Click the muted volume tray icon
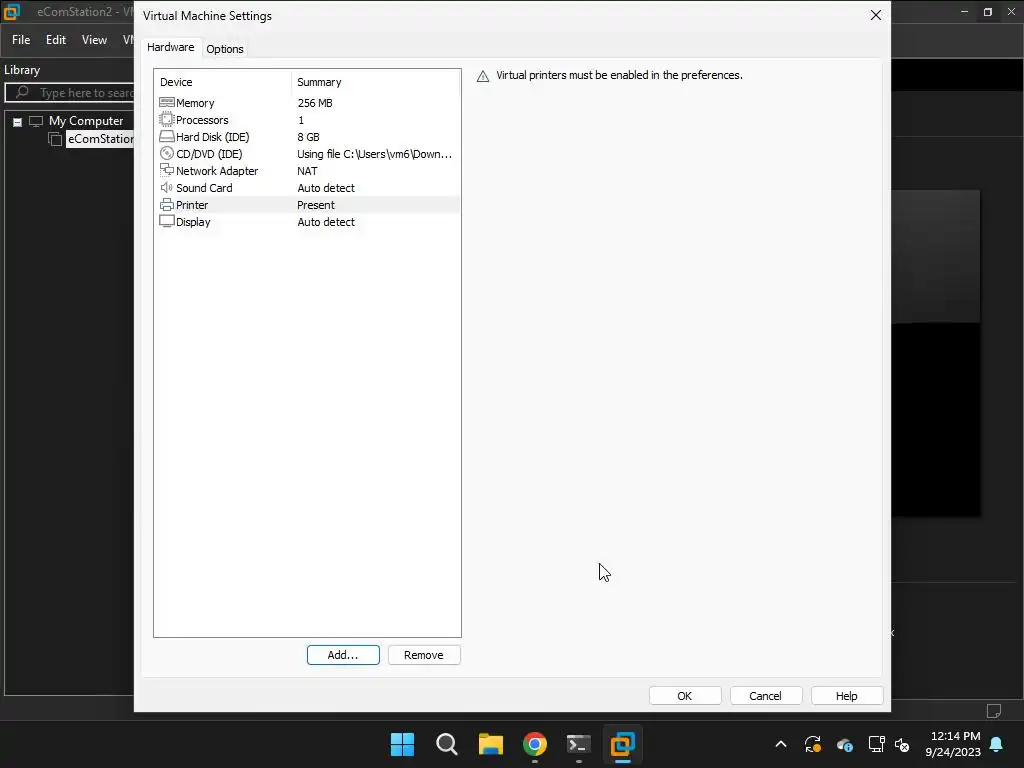Viewport: 1024px width, 768px height. pyautogui.click(x=902, y=744)
